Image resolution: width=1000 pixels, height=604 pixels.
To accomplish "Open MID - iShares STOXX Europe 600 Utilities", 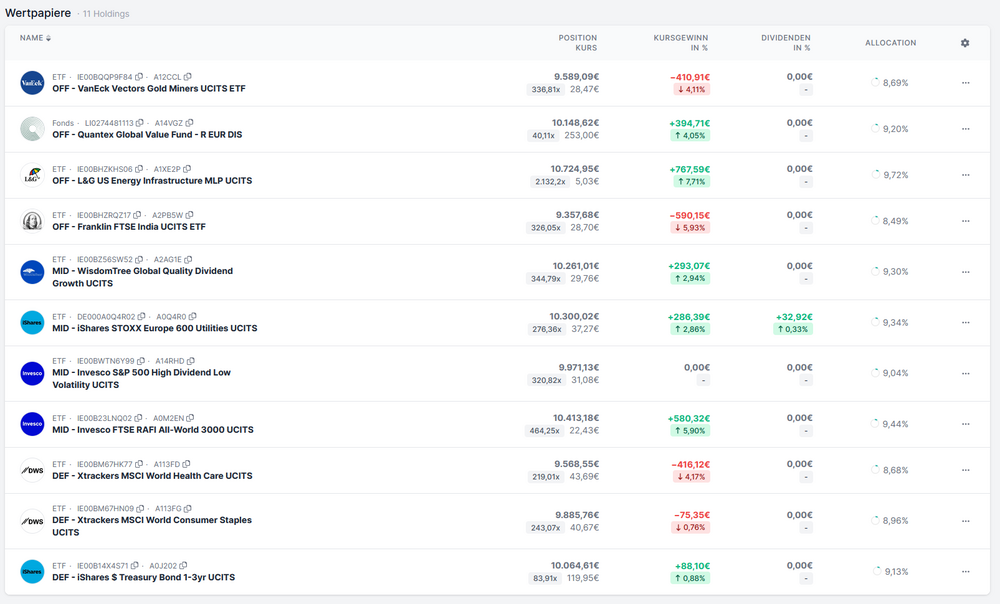I will click(154, 328).
